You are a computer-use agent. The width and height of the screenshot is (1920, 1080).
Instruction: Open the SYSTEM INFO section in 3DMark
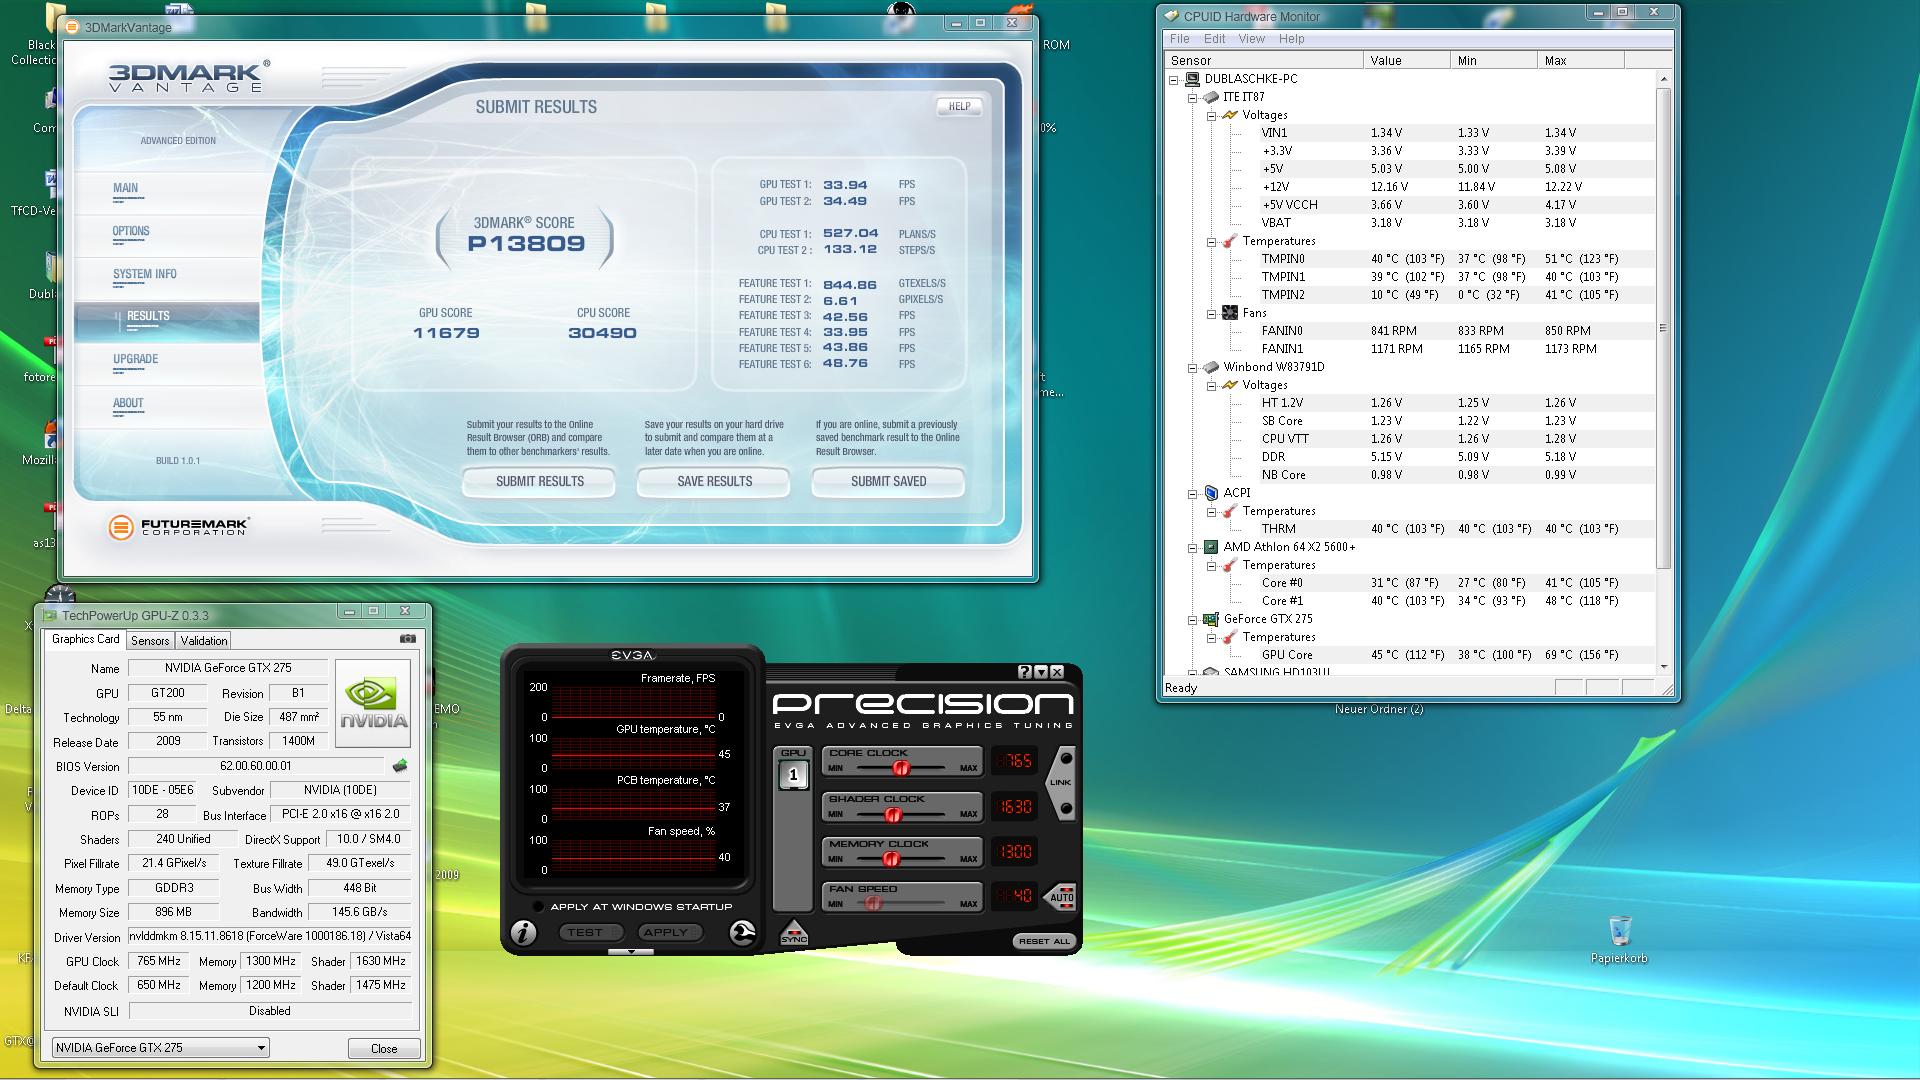145,274
